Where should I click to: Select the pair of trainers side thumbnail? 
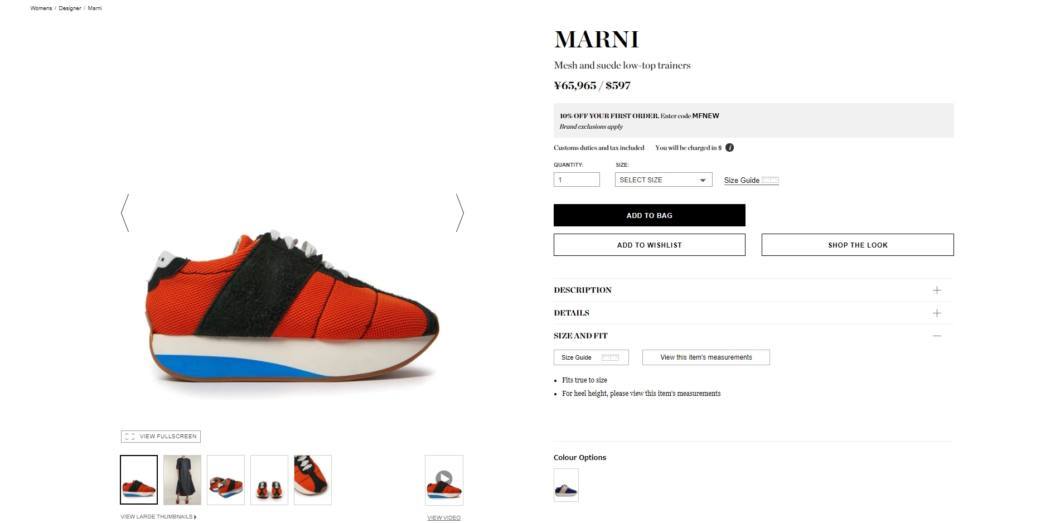225,480
